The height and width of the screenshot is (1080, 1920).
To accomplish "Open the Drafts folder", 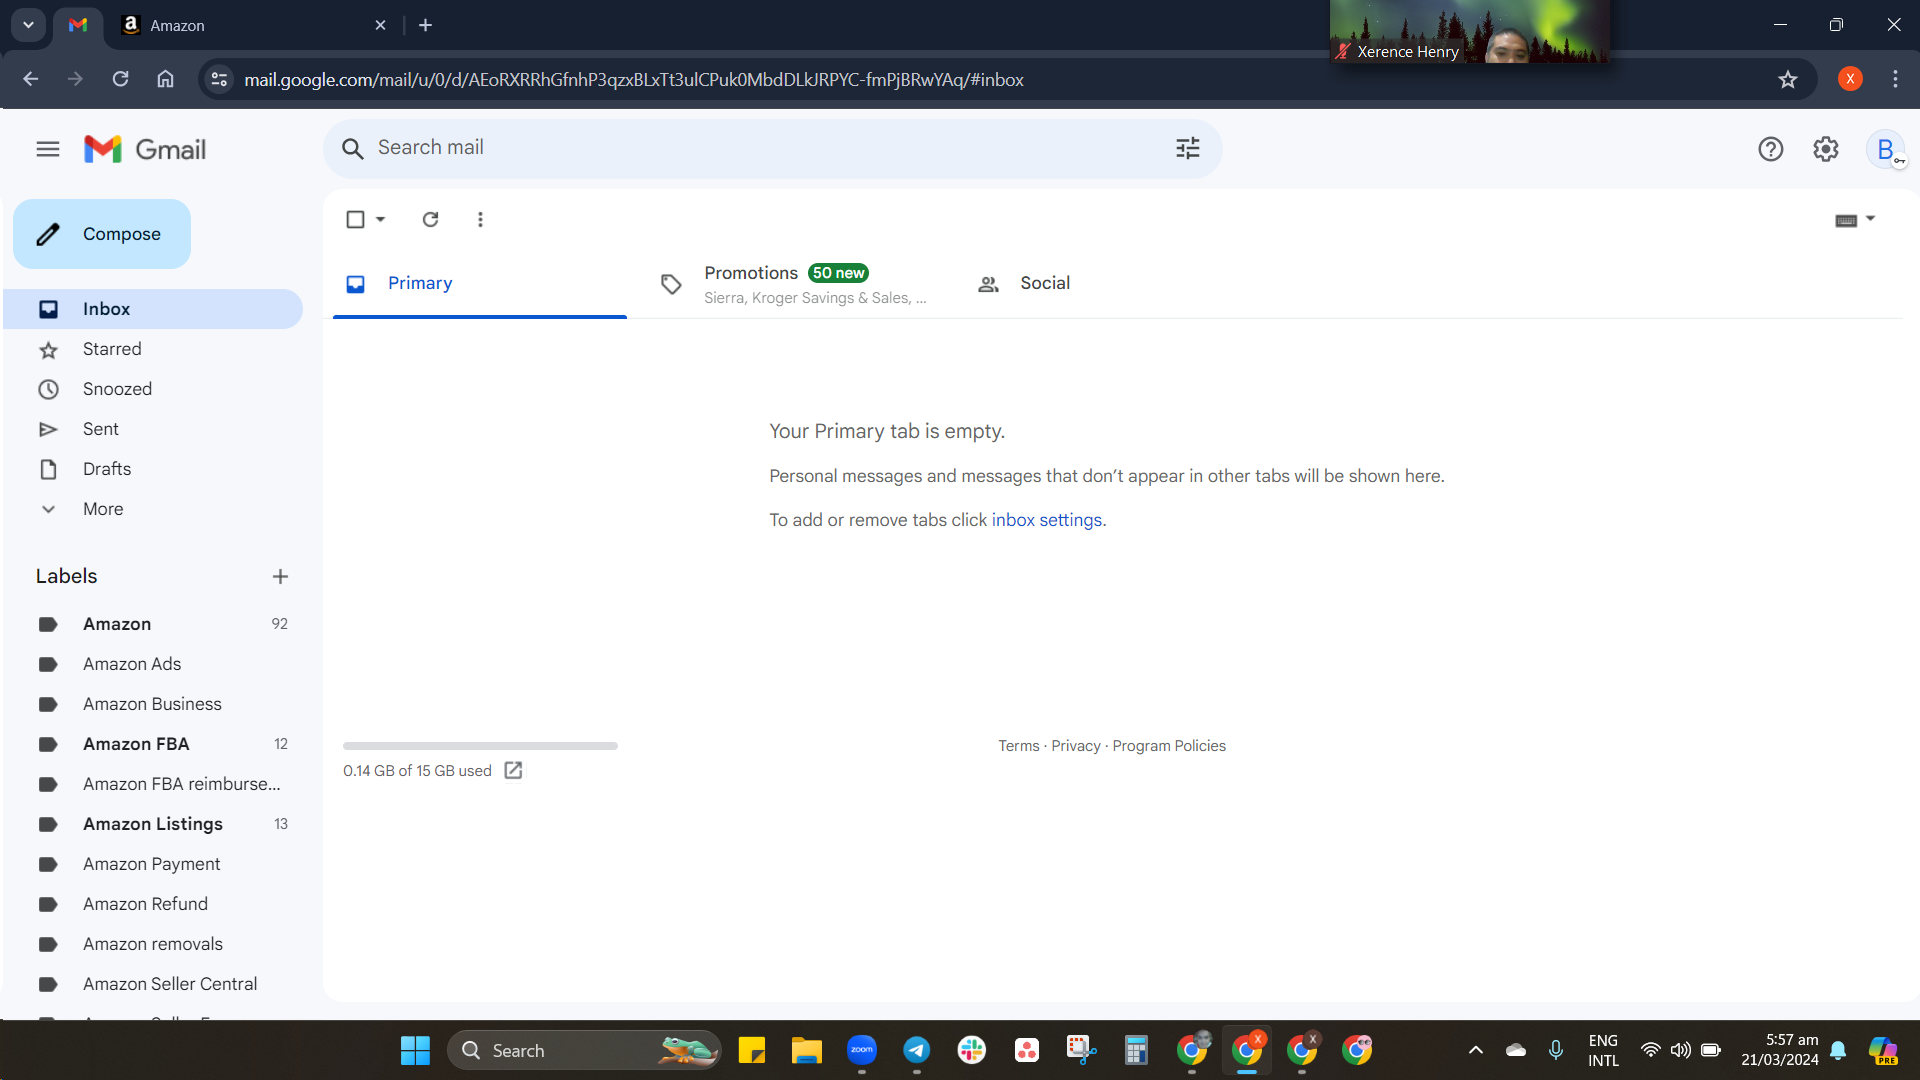I will click(x=152, y=469).
